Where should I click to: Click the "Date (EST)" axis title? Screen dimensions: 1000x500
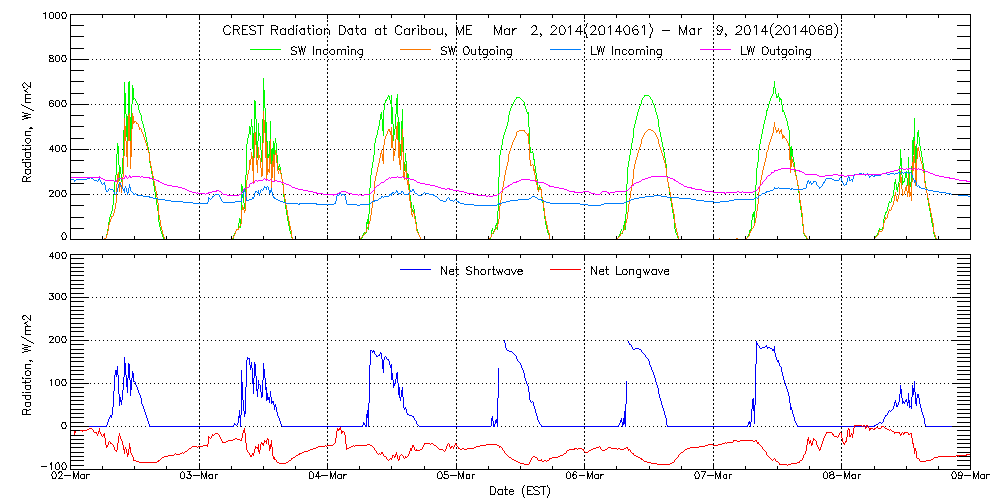(519, 492)
